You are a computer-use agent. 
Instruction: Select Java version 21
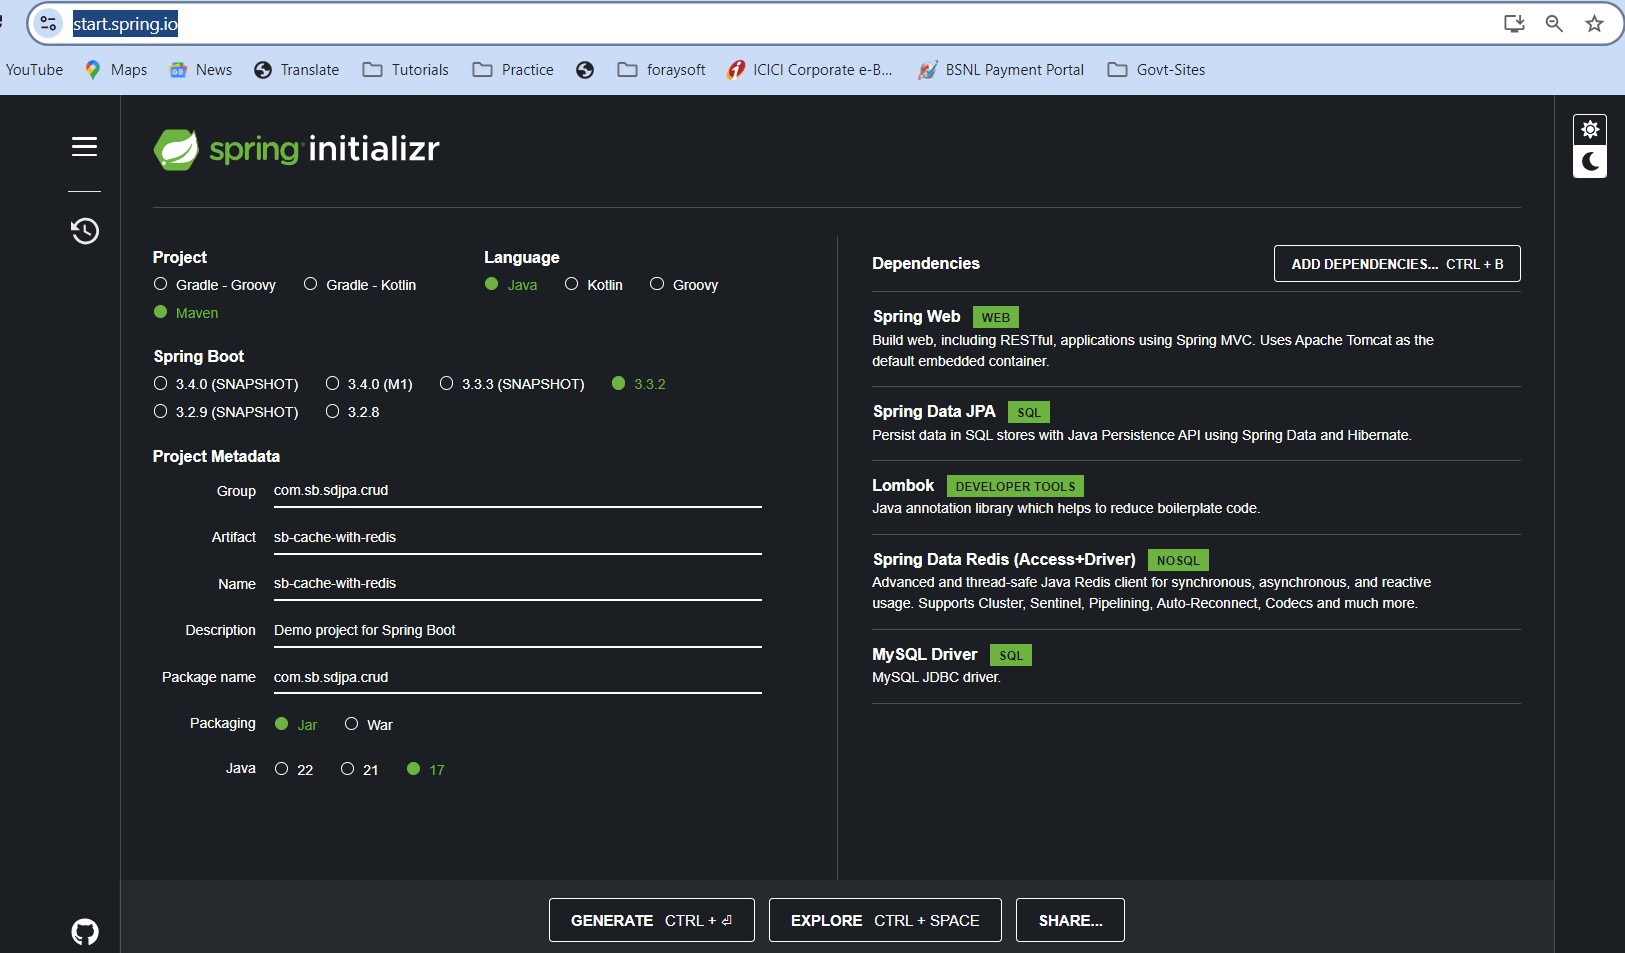point(348,769)
